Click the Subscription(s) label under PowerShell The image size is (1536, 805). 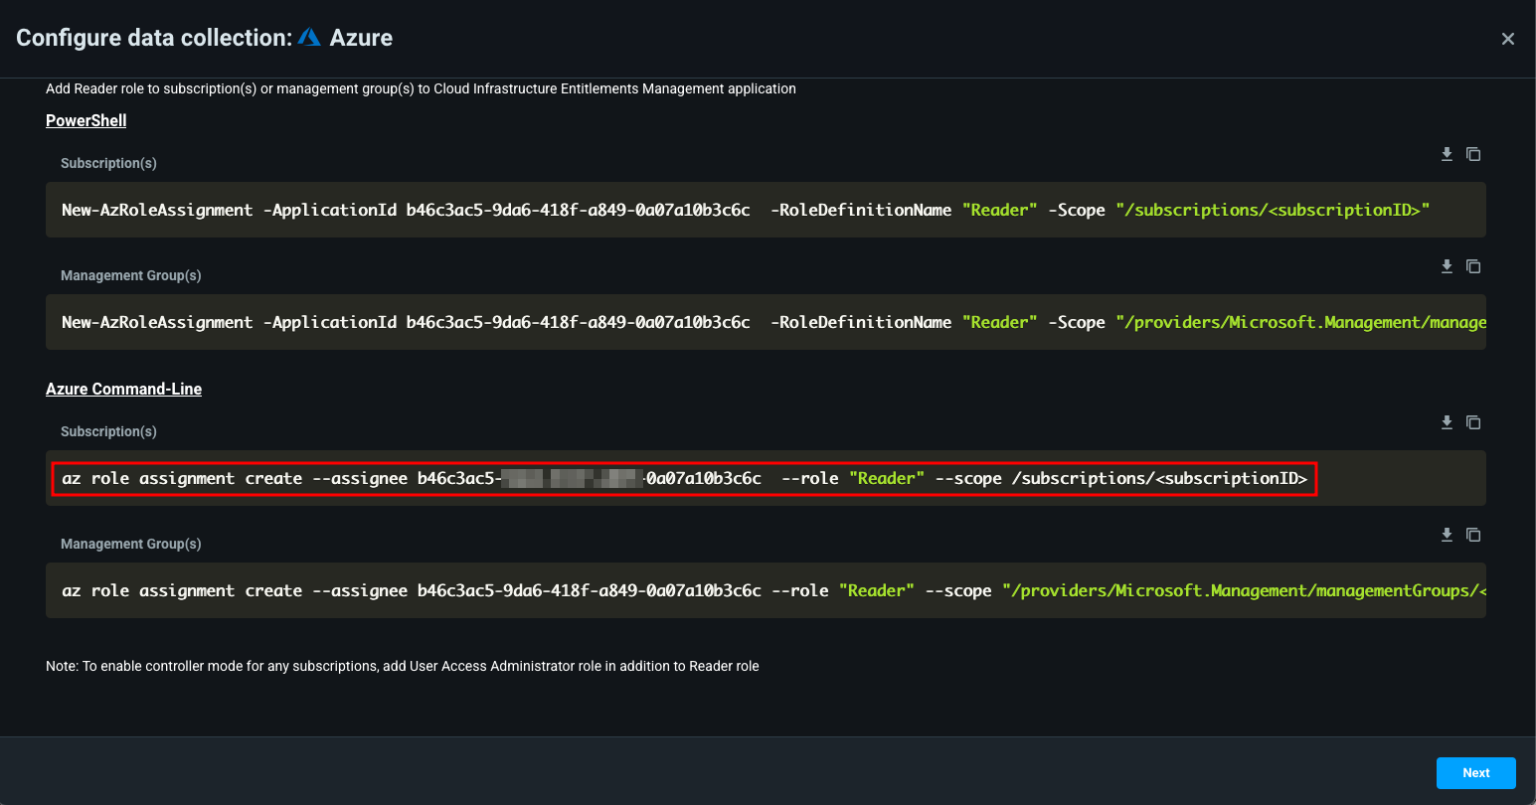[x=108, y=163]
